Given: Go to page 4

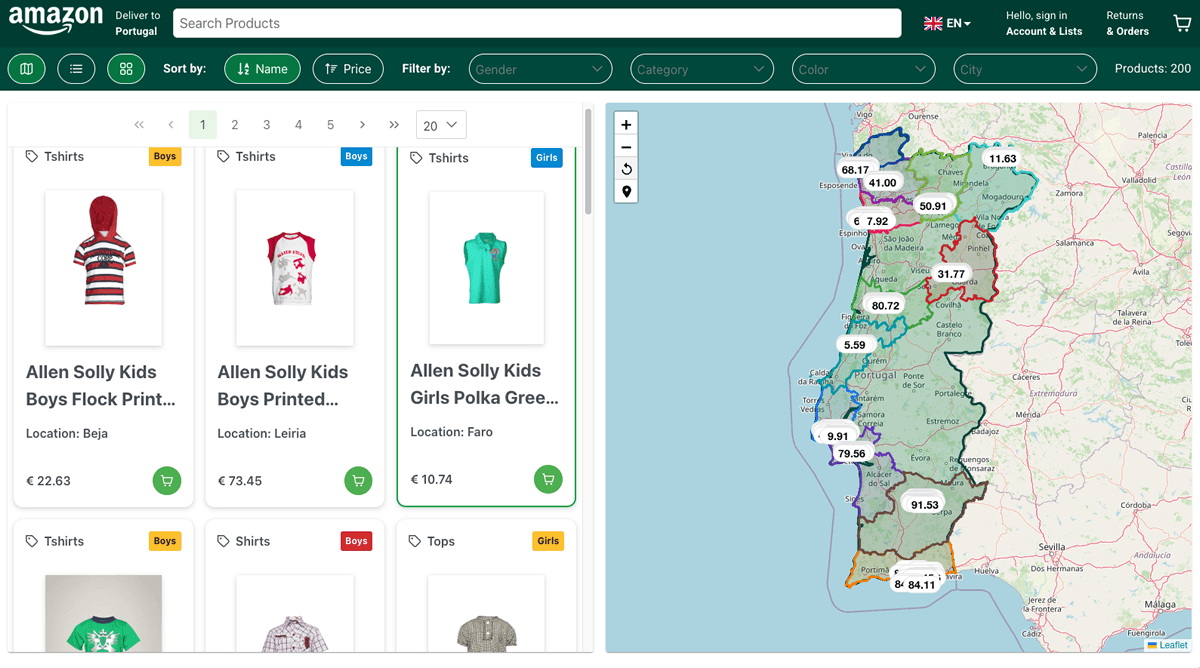Looking at the screenshot, I should pyautogui.click(x=298, y=125).
